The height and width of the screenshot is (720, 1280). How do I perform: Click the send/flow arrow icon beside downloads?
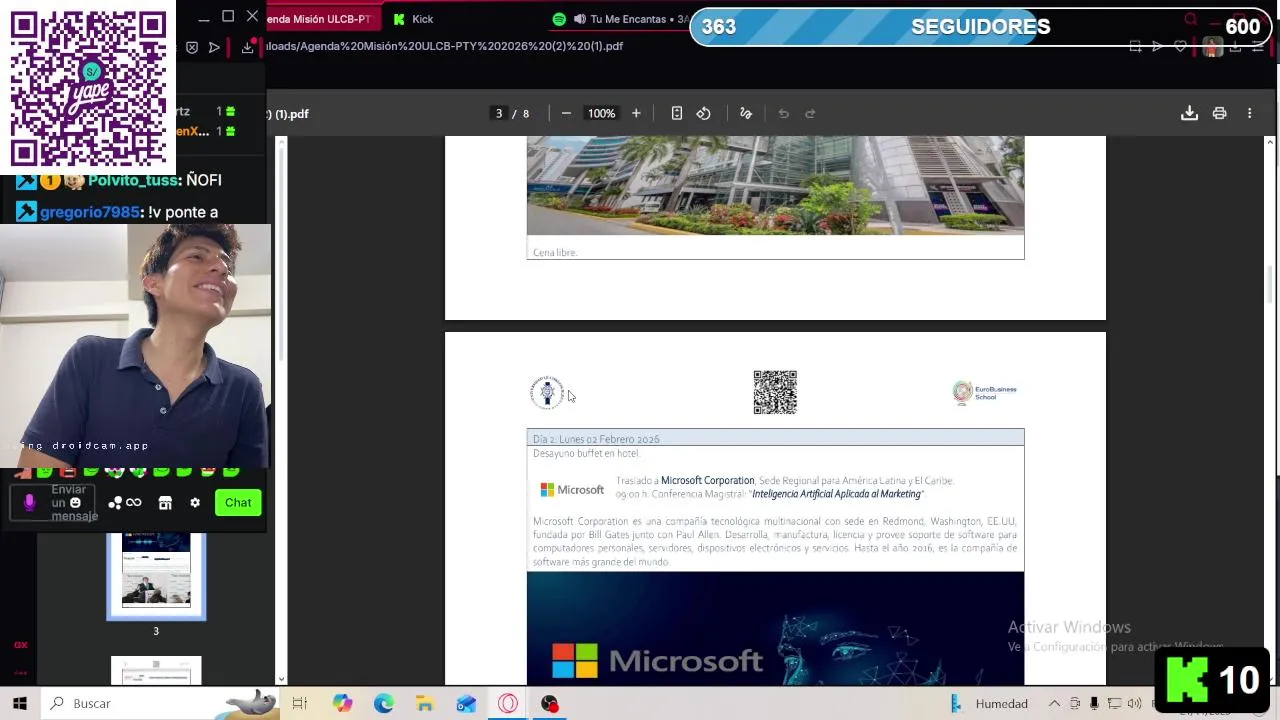coord(214,46)
